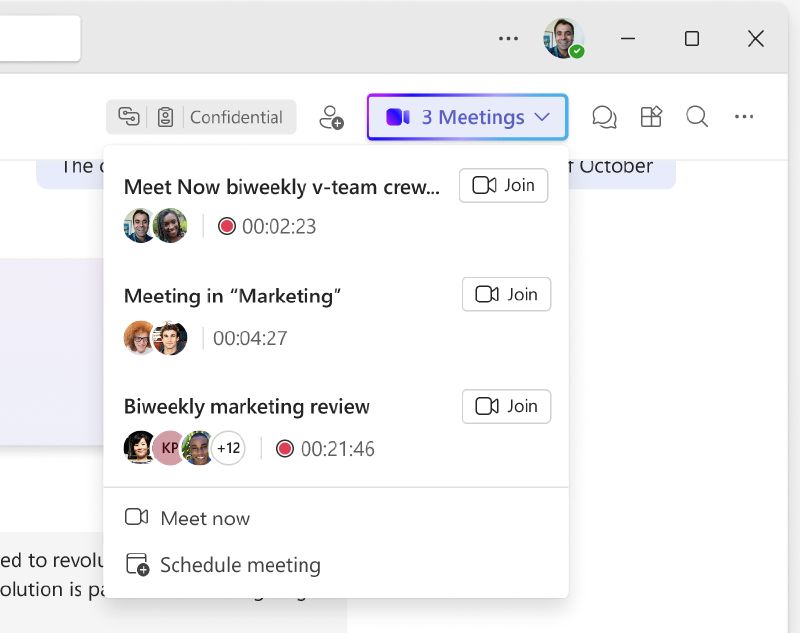Click the copy link icon before Confidential
This screenshot has width=800, height=633.
pyautogui.click(x=128, y=117)
